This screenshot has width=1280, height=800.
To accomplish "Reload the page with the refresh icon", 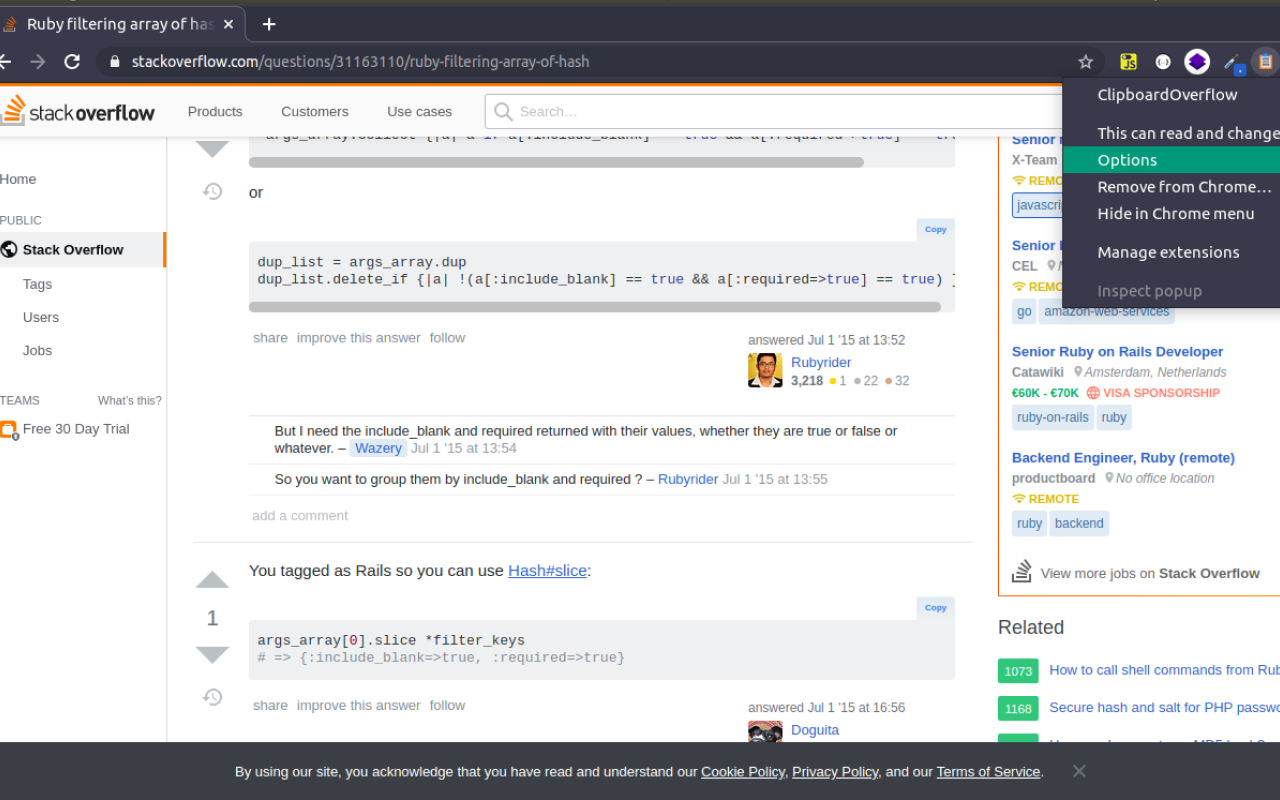I will pos(72,62).
